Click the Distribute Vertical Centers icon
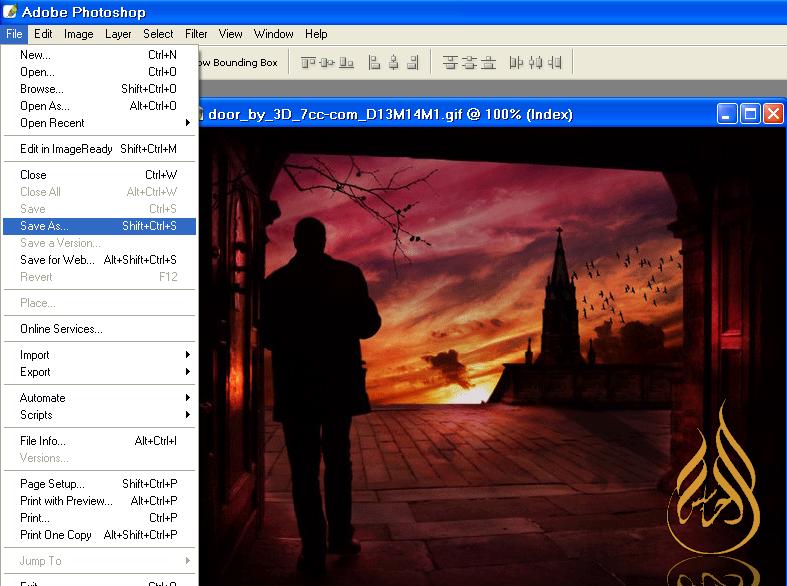This screenshot has height=586, width=787. pyautogui.click(x=469, y=63)
